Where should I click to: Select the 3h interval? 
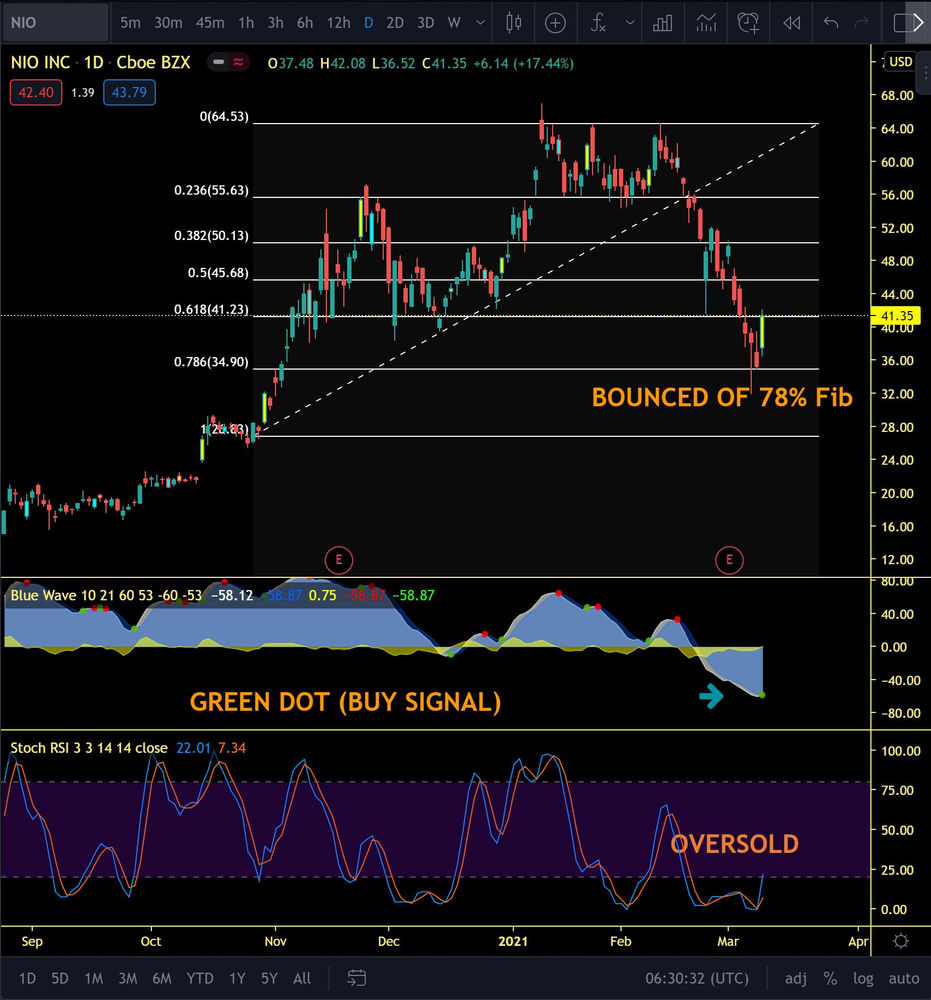[x=275, y=23]
